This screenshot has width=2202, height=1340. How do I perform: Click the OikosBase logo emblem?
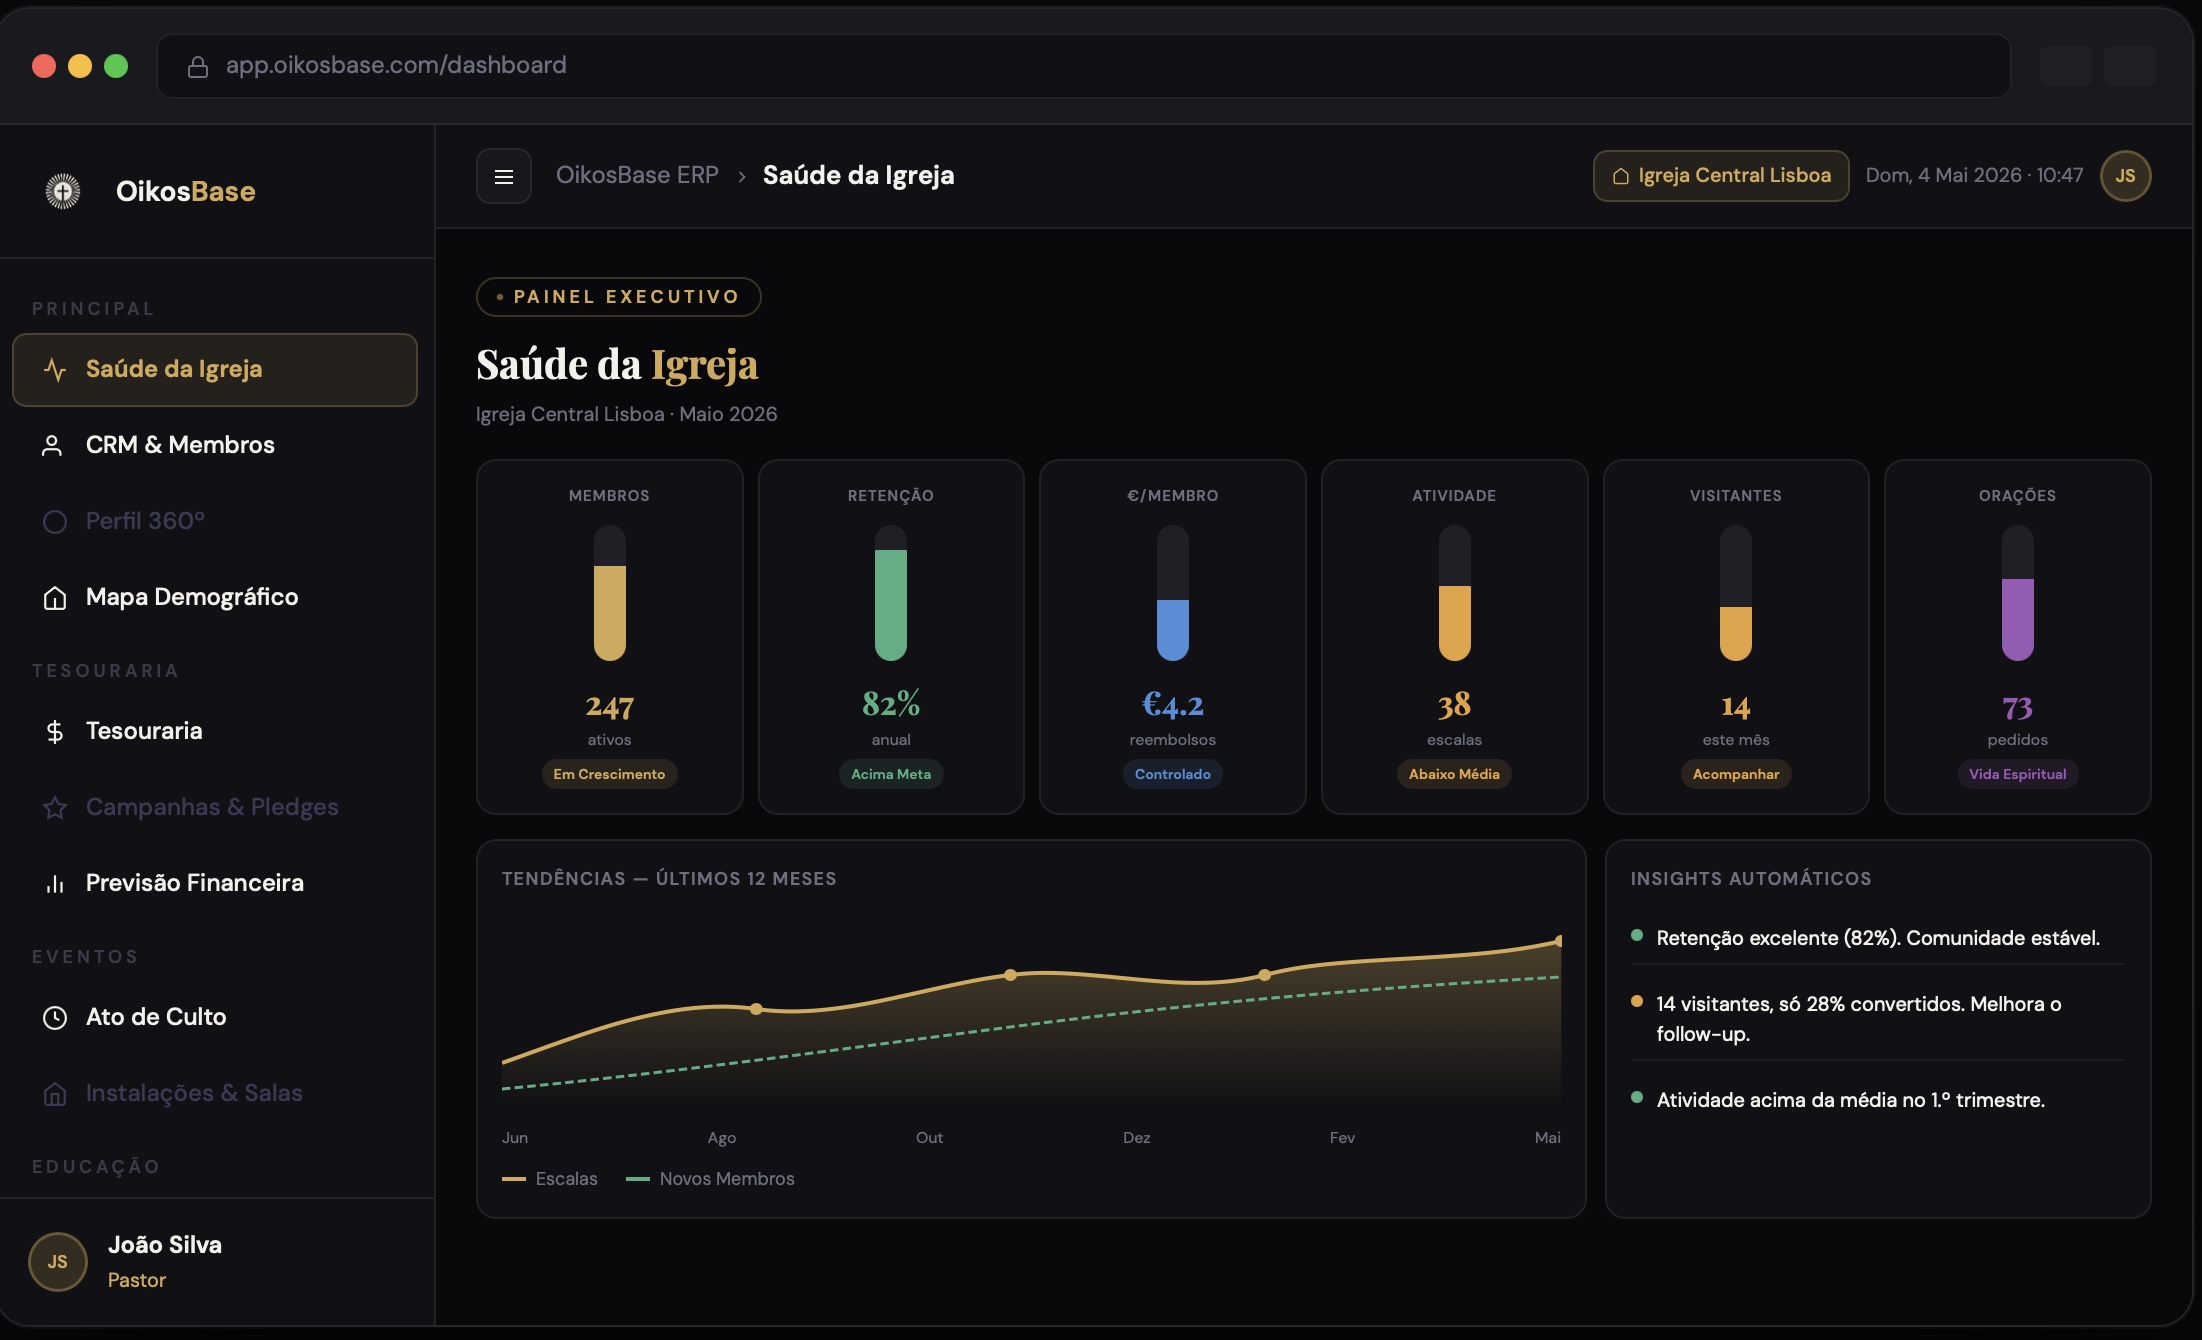tap(63, 191)
